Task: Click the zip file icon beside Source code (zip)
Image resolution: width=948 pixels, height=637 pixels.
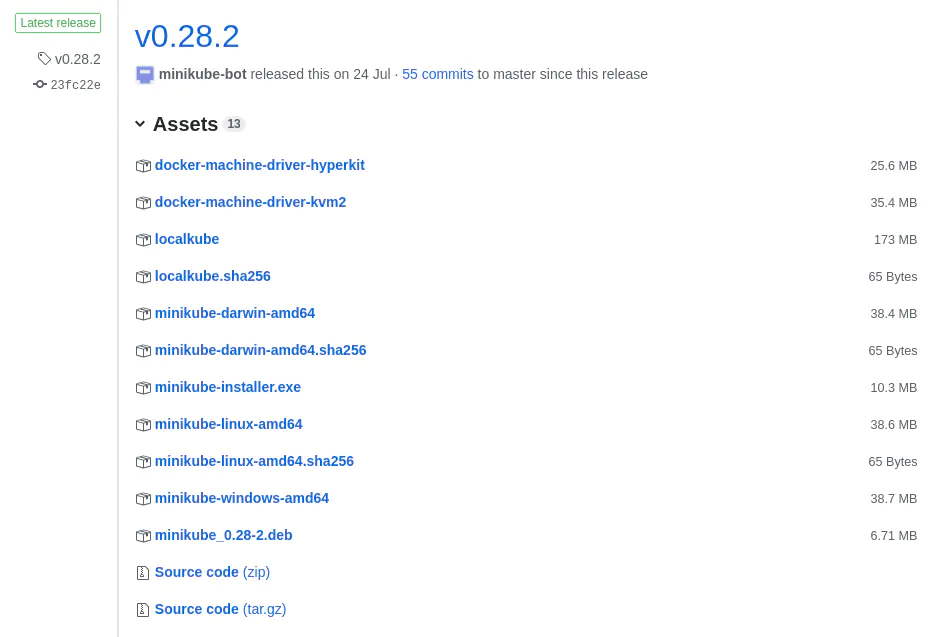Action: [143, 573]
